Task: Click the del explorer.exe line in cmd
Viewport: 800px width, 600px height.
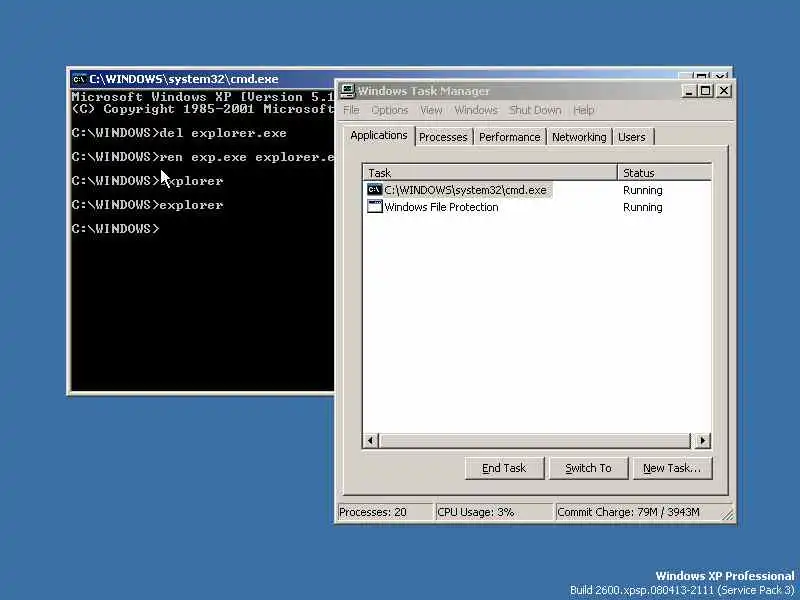Action: tap(179, 133)
